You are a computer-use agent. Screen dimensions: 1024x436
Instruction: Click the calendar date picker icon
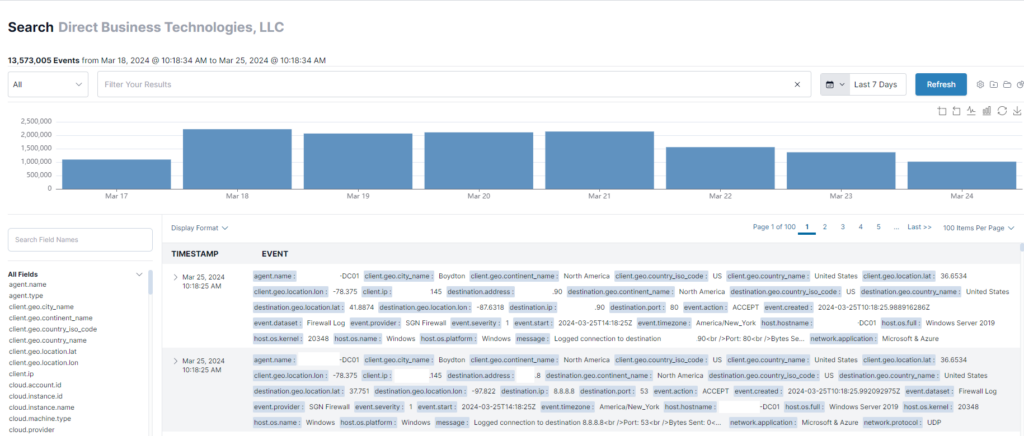830,85
